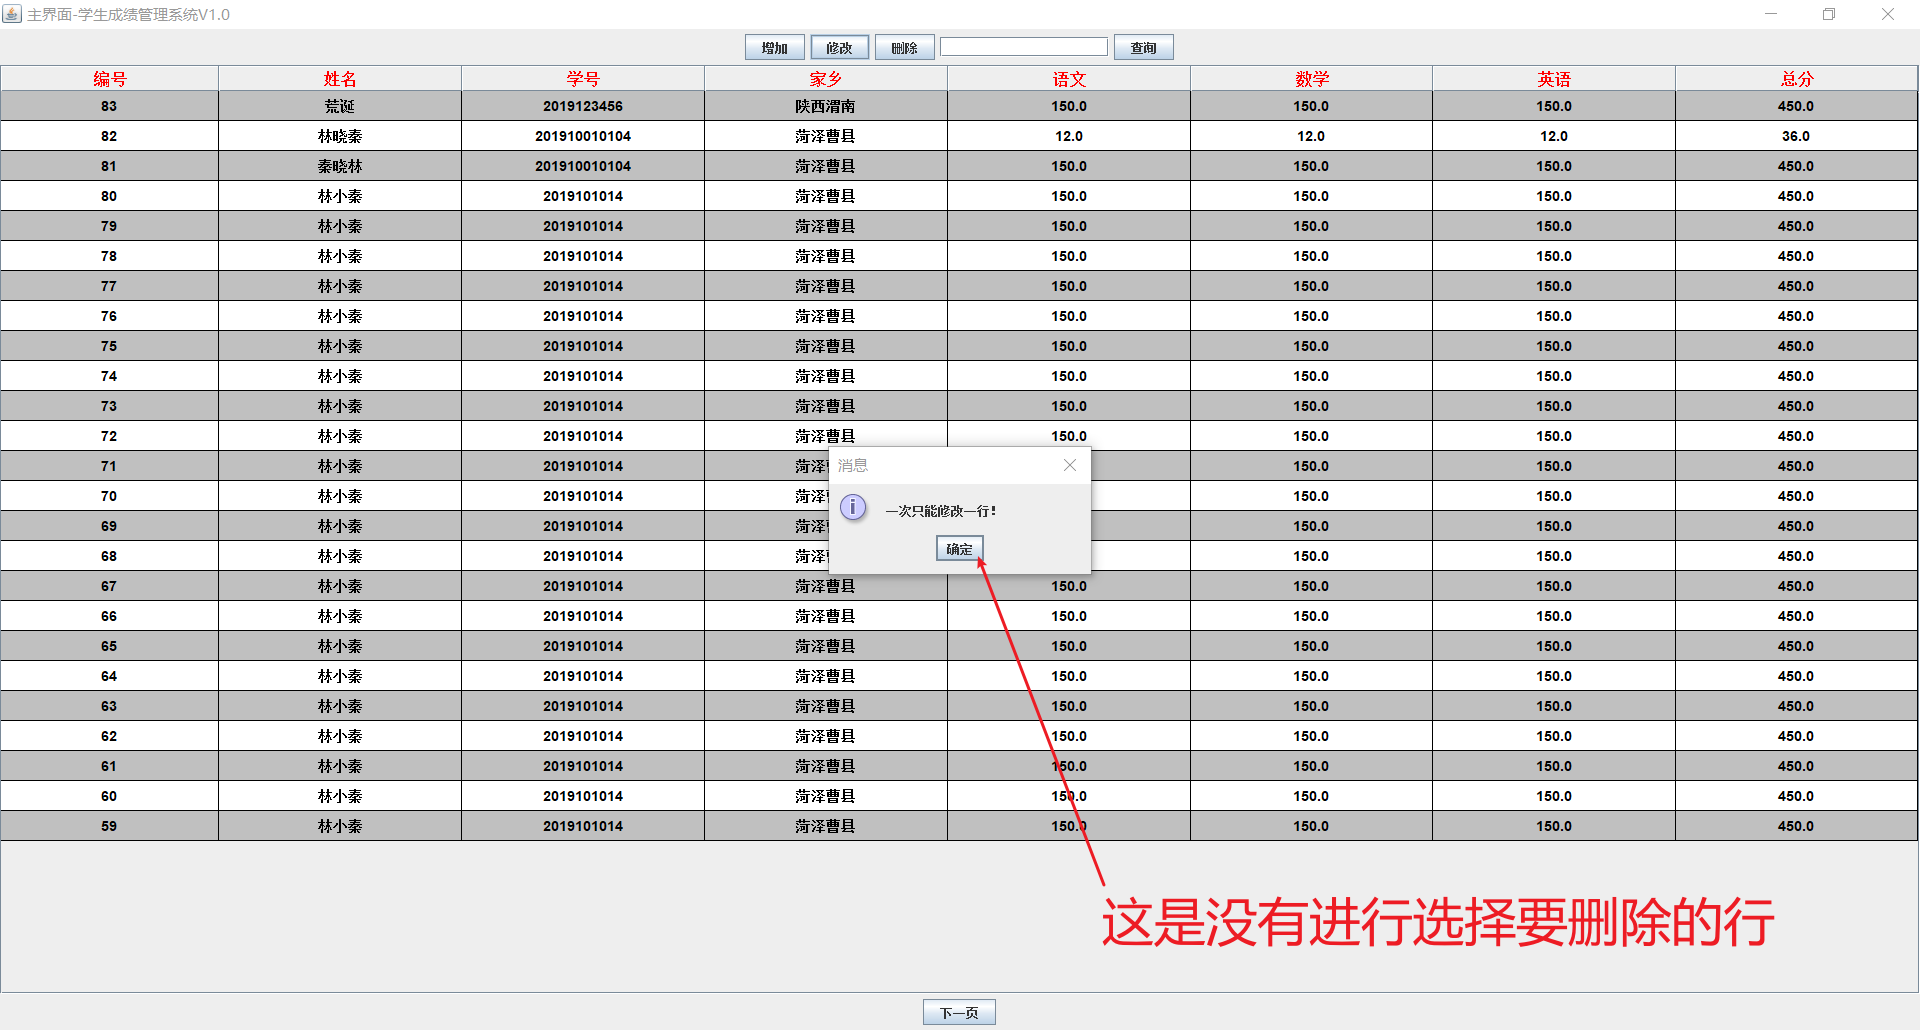Click the info icon in message dialog
This screenshot has height=1030, width=1920.
pos(853,507)
